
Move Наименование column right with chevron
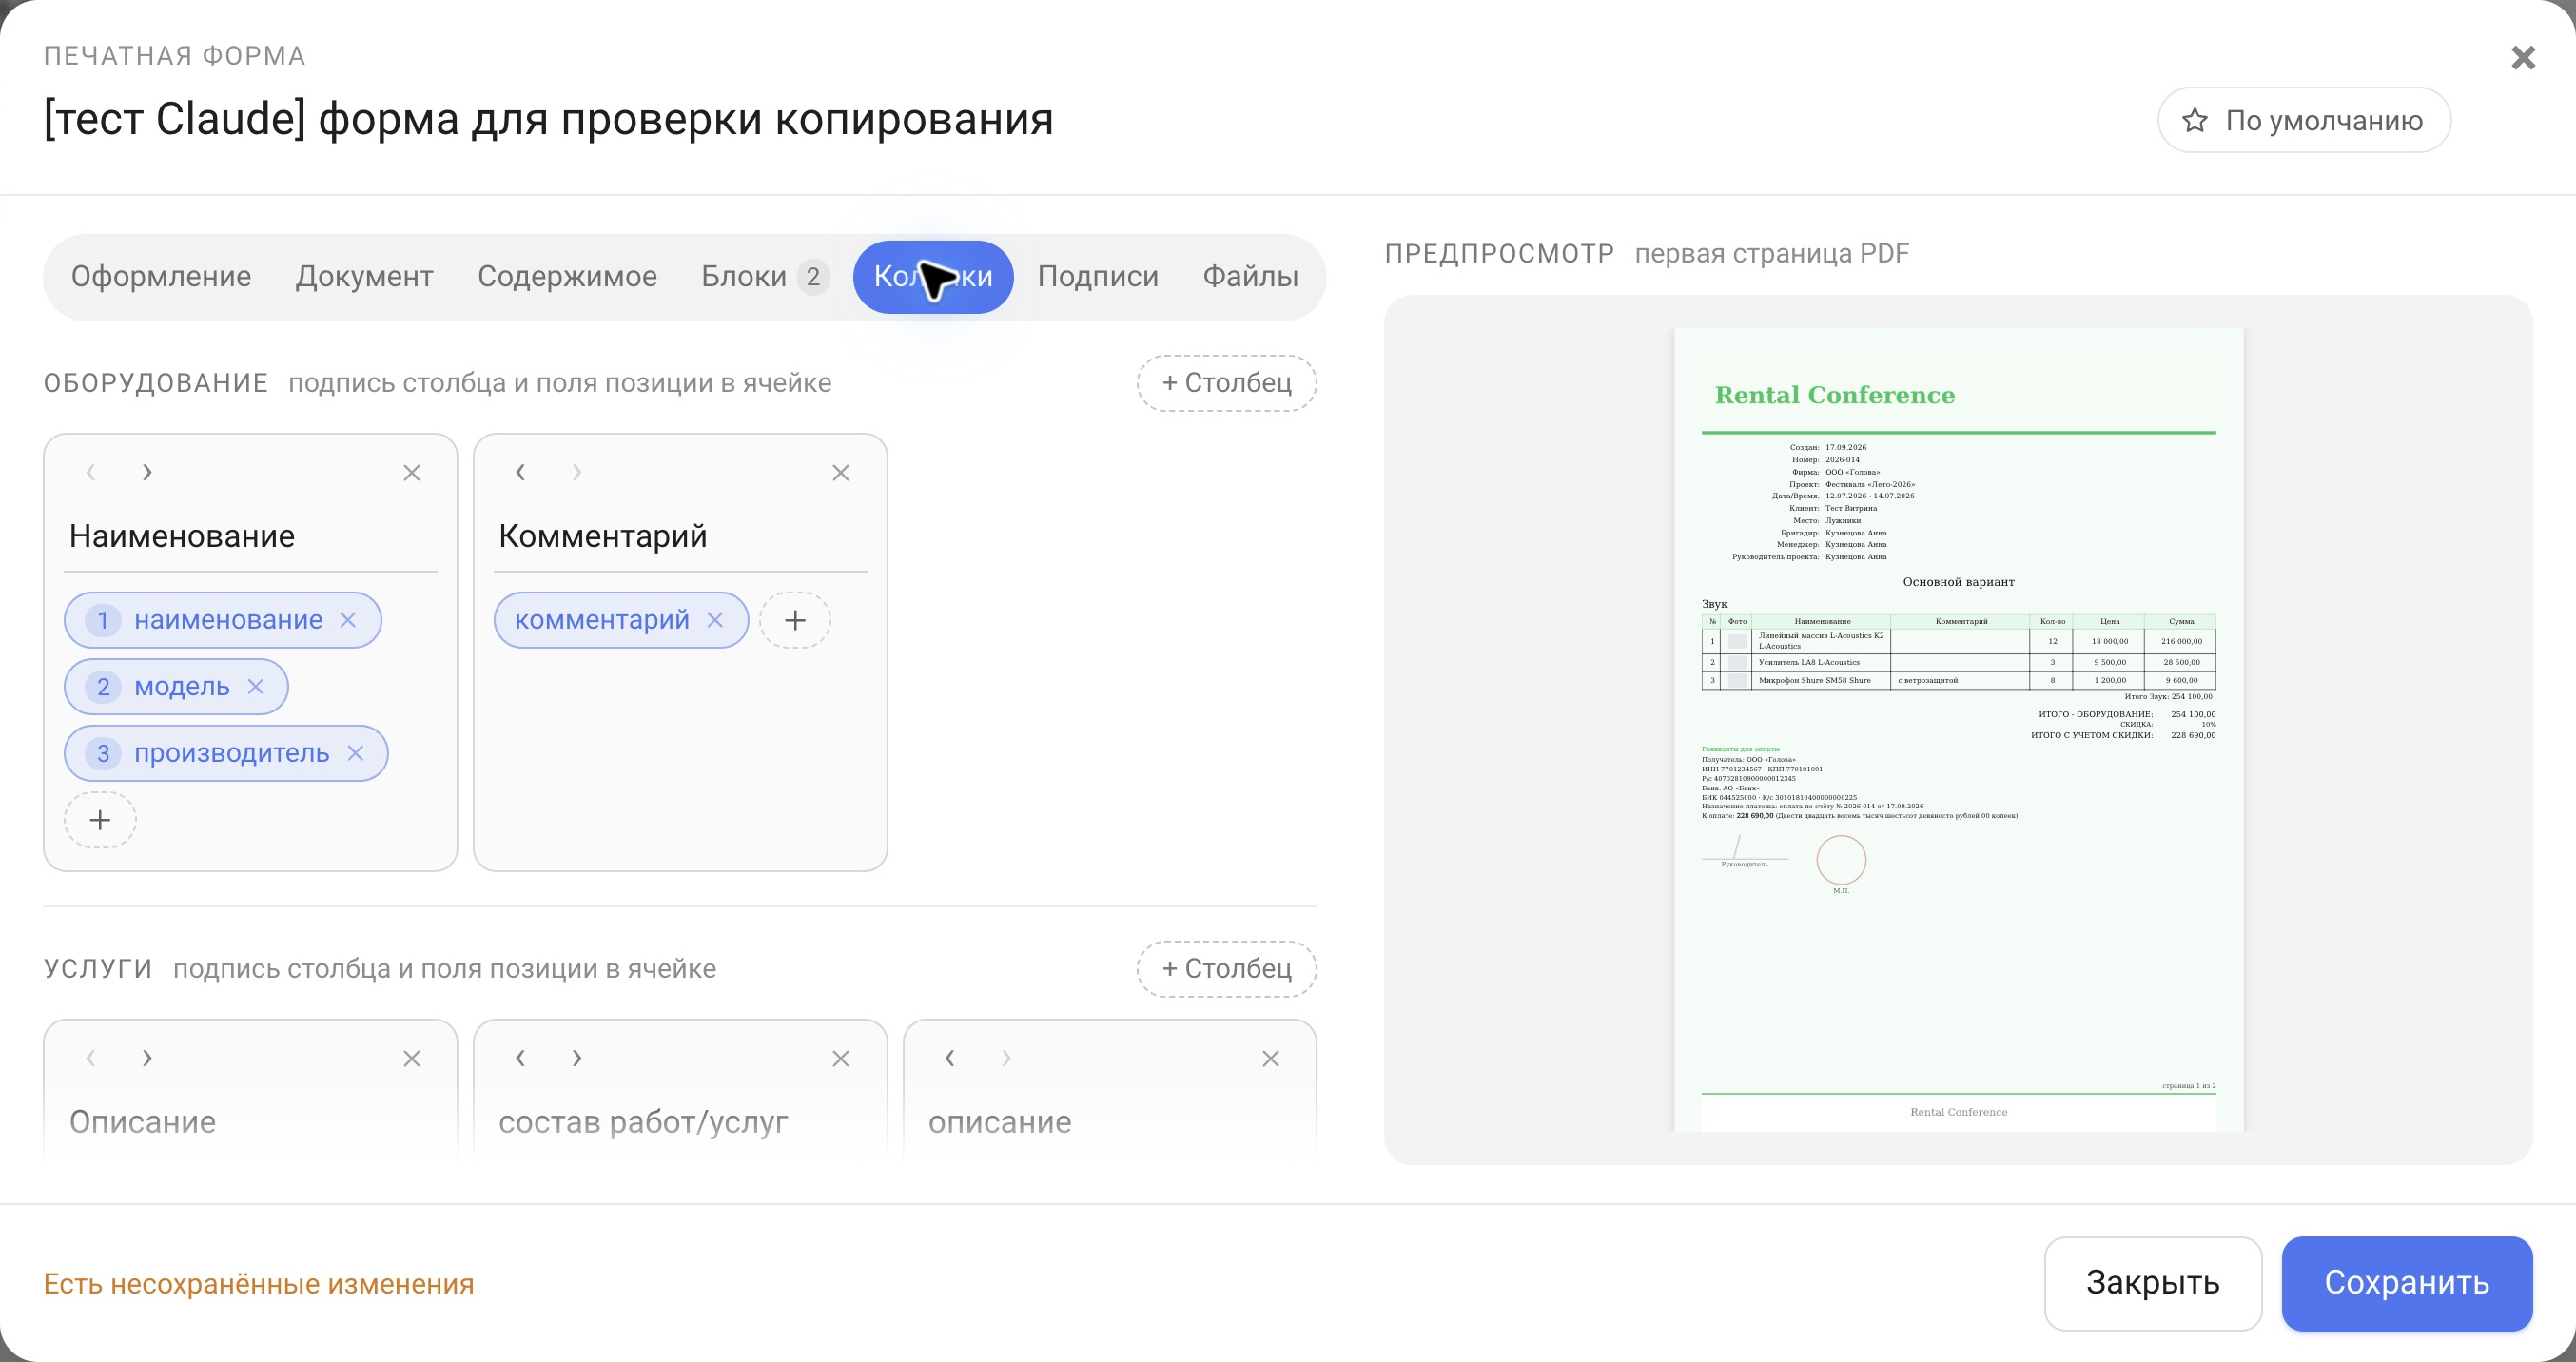click(147, 472)
